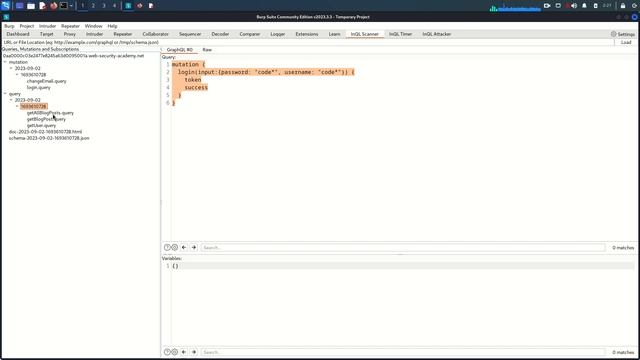Switch to the Learn tab
This screenshot has width=640, height=360.
[334, 34]
